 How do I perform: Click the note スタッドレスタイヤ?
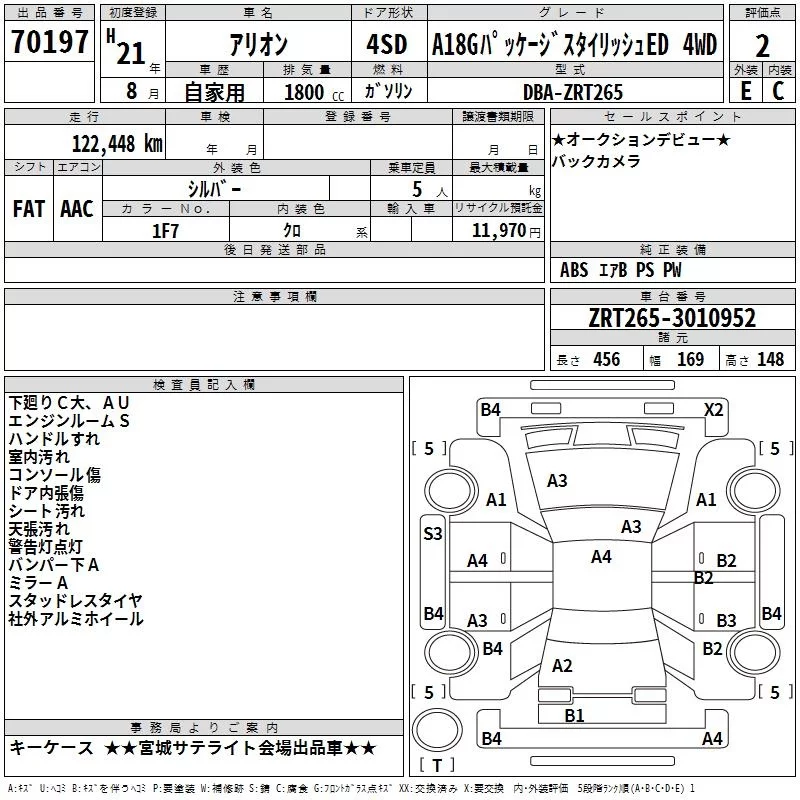(x=76, y=601)
